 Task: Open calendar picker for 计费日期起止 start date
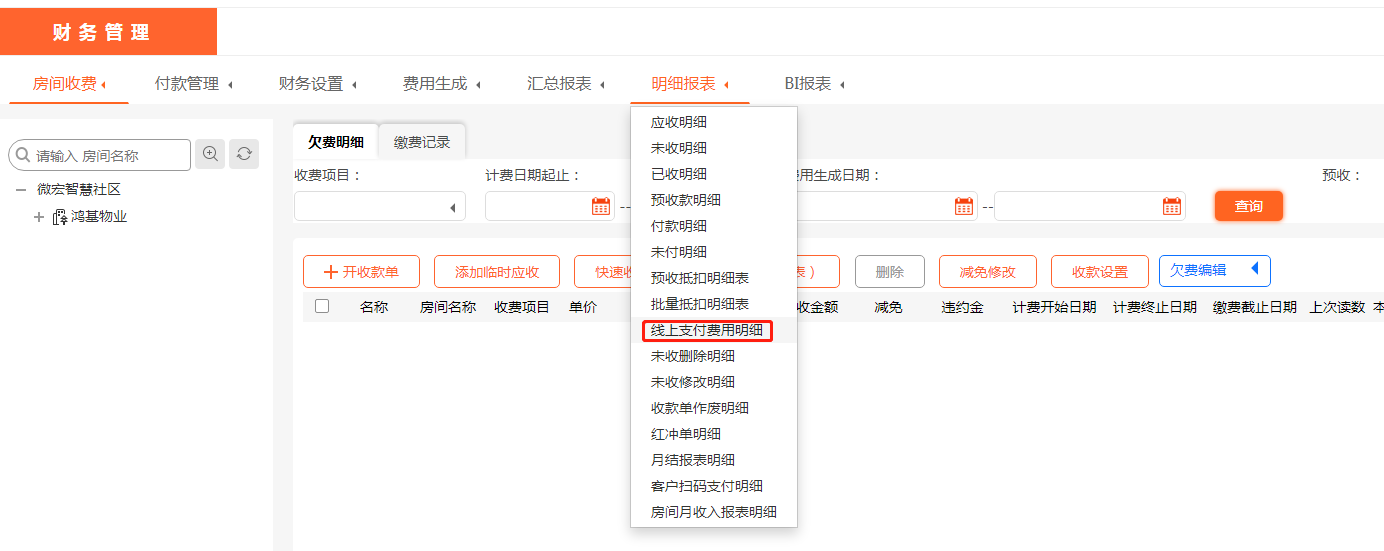click(x=600, y=206)
